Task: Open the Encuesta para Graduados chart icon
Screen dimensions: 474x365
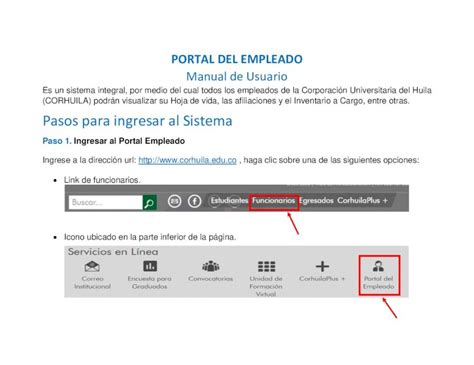Action: tap(150, 266)
